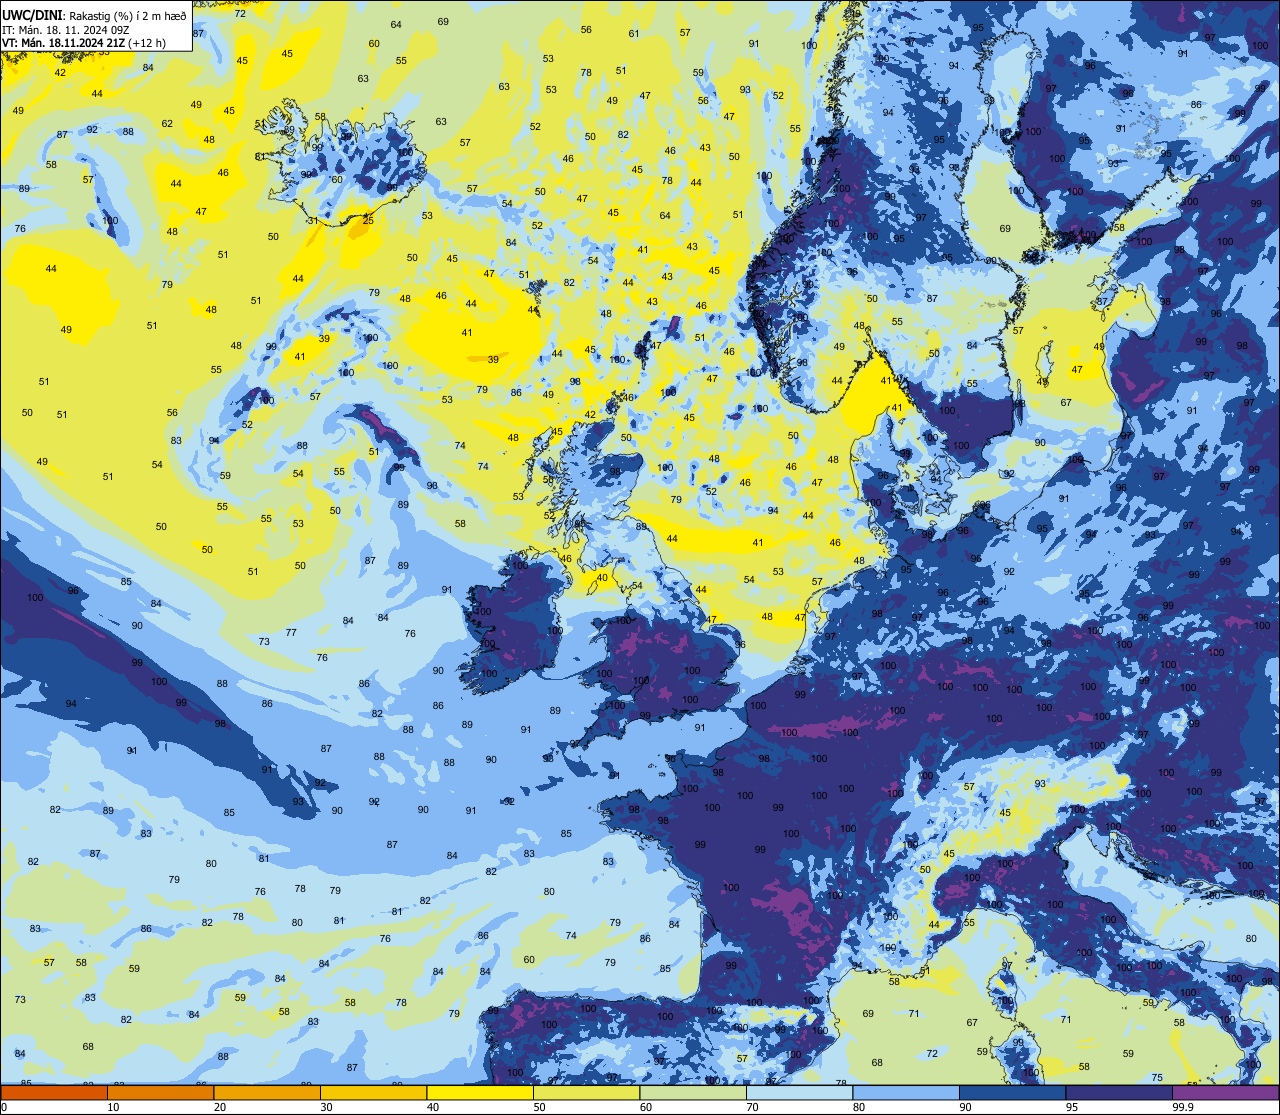Select the 40–50 bright yellow legend swatch
The height and width of the screenshot is (1115, 1280).
tap(480, 1092)
